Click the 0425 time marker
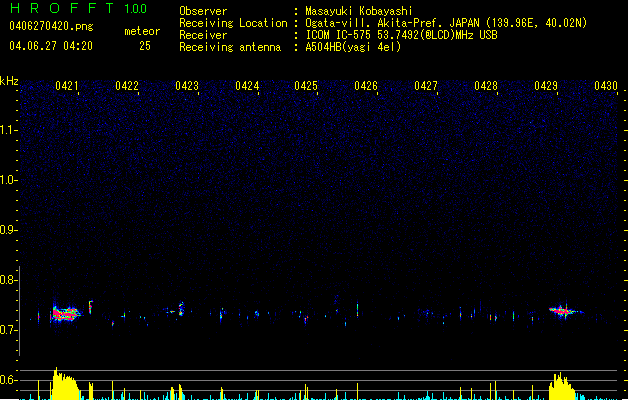The image size is (629, 400). pyautogui.click(x=306, y=86)
